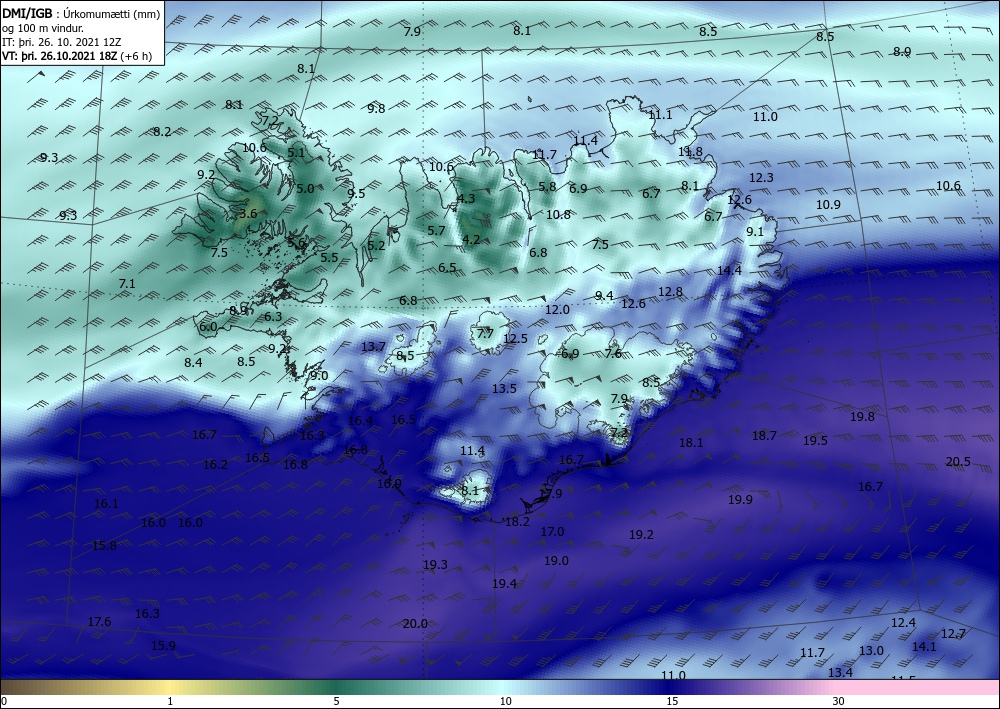Click the 20.0 value on the map
Image resolution: width=1000 pixels, height=709 pixels.
[x=415, y=624]
